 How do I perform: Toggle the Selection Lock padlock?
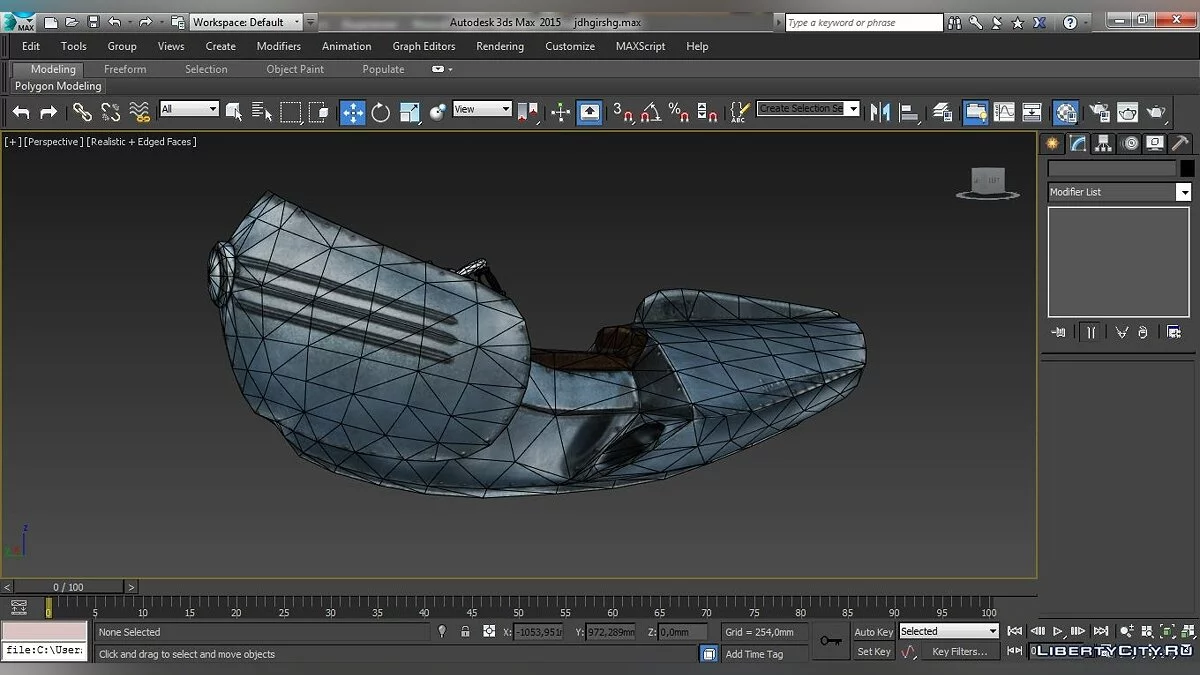point(465,631)
